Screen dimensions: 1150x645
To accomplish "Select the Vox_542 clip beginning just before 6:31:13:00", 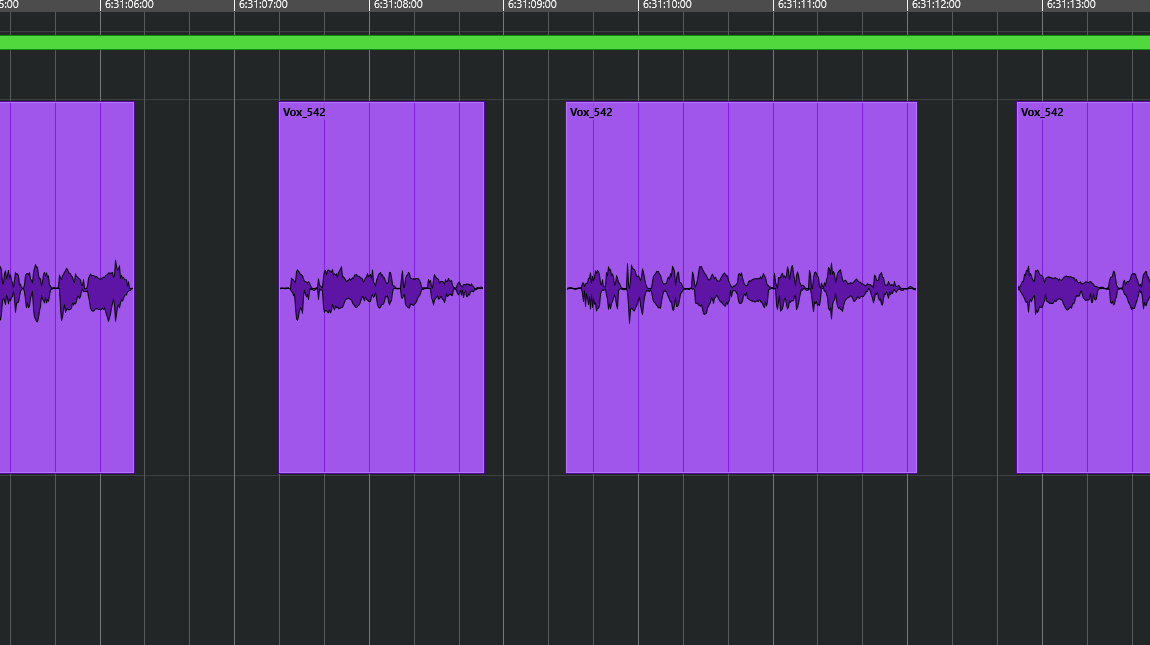I will tap(1083, 288).
